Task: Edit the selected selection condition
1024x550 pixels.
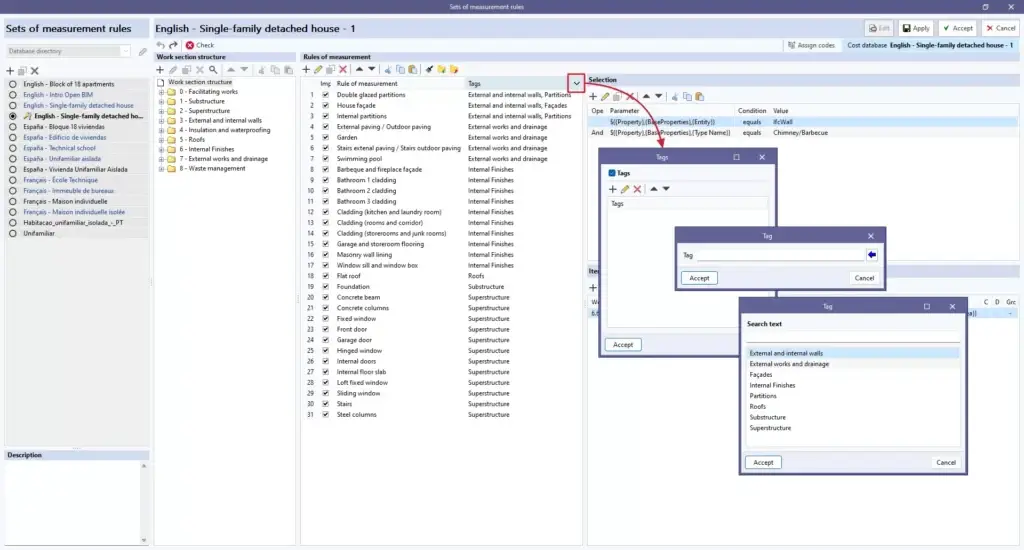Action: 605,97
